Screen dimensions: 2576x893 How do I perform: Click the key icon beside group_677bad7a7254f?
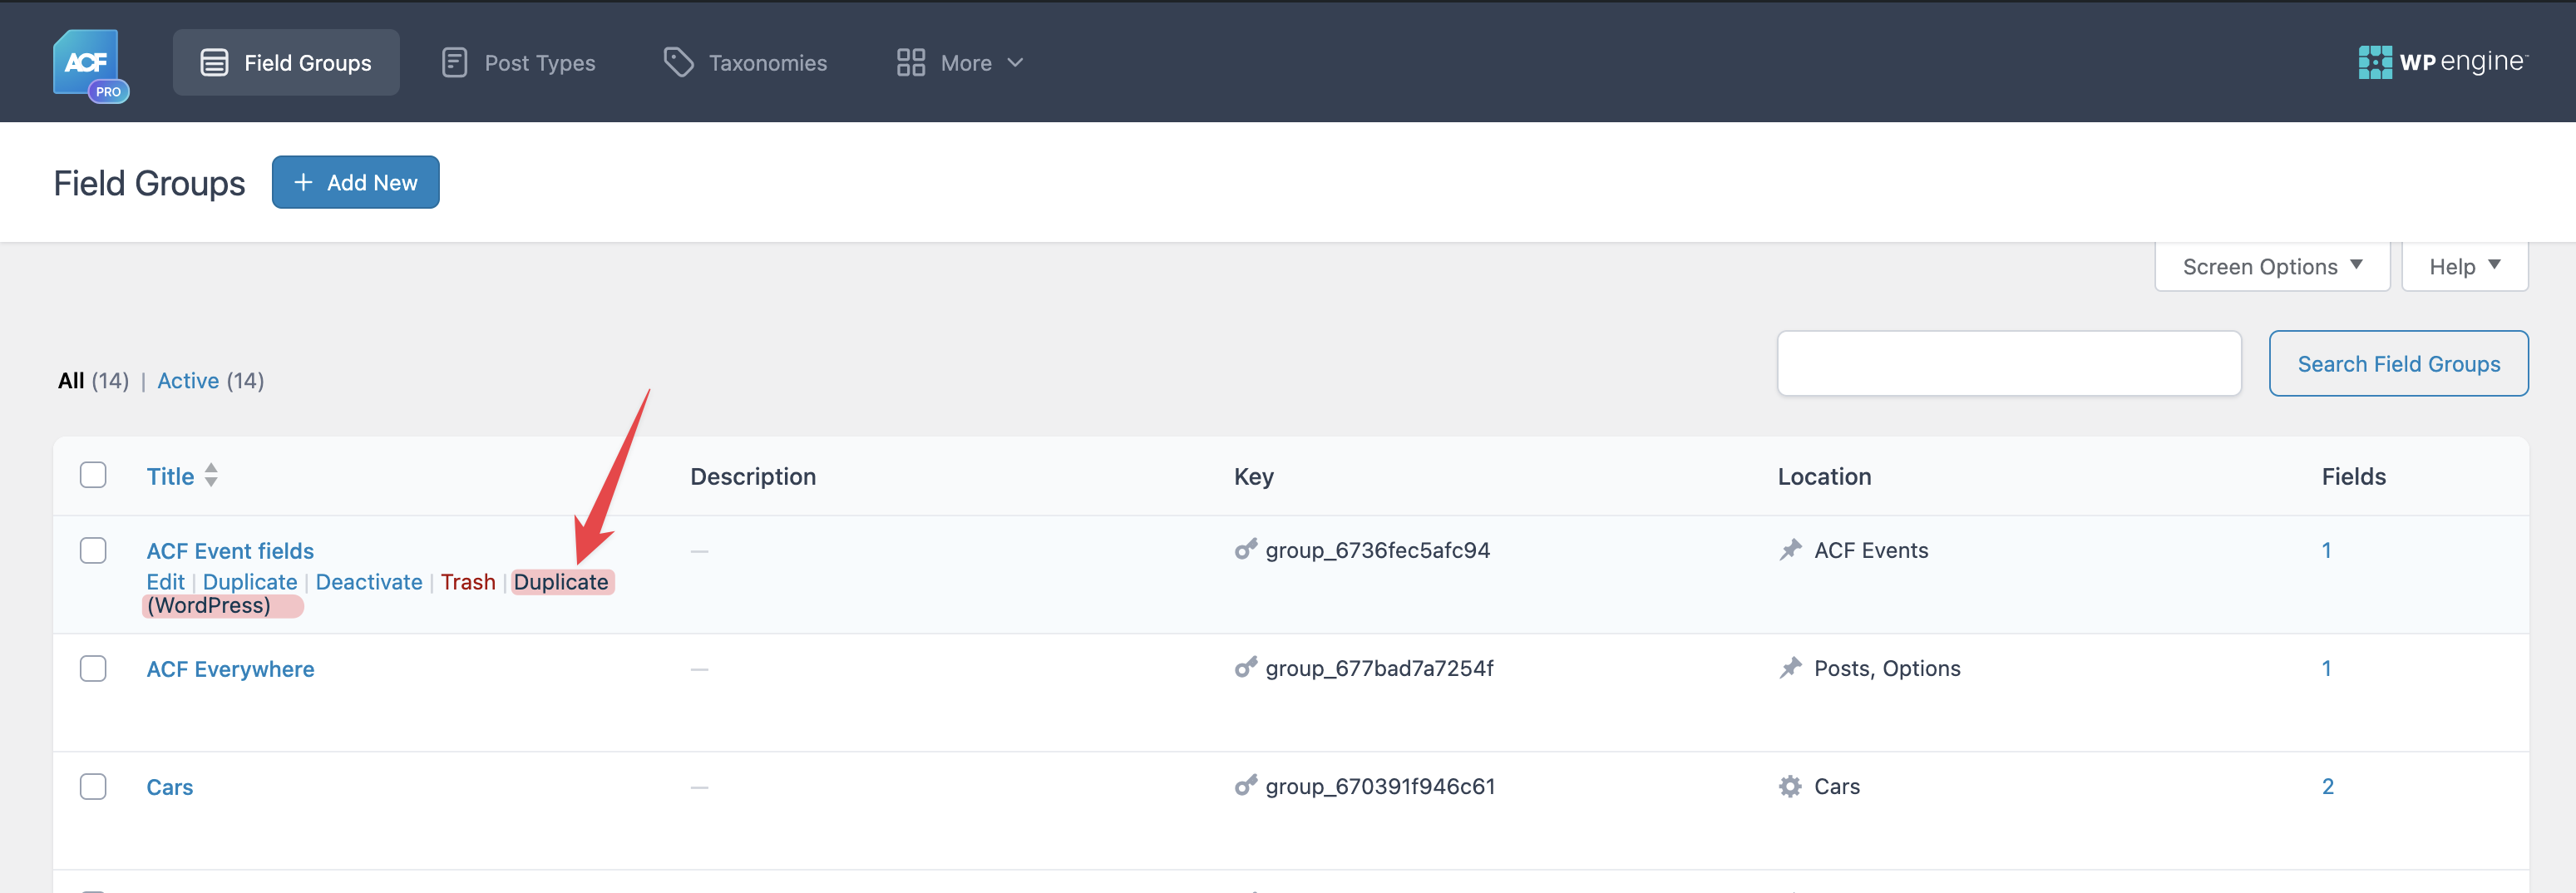tap(1245, 668)
